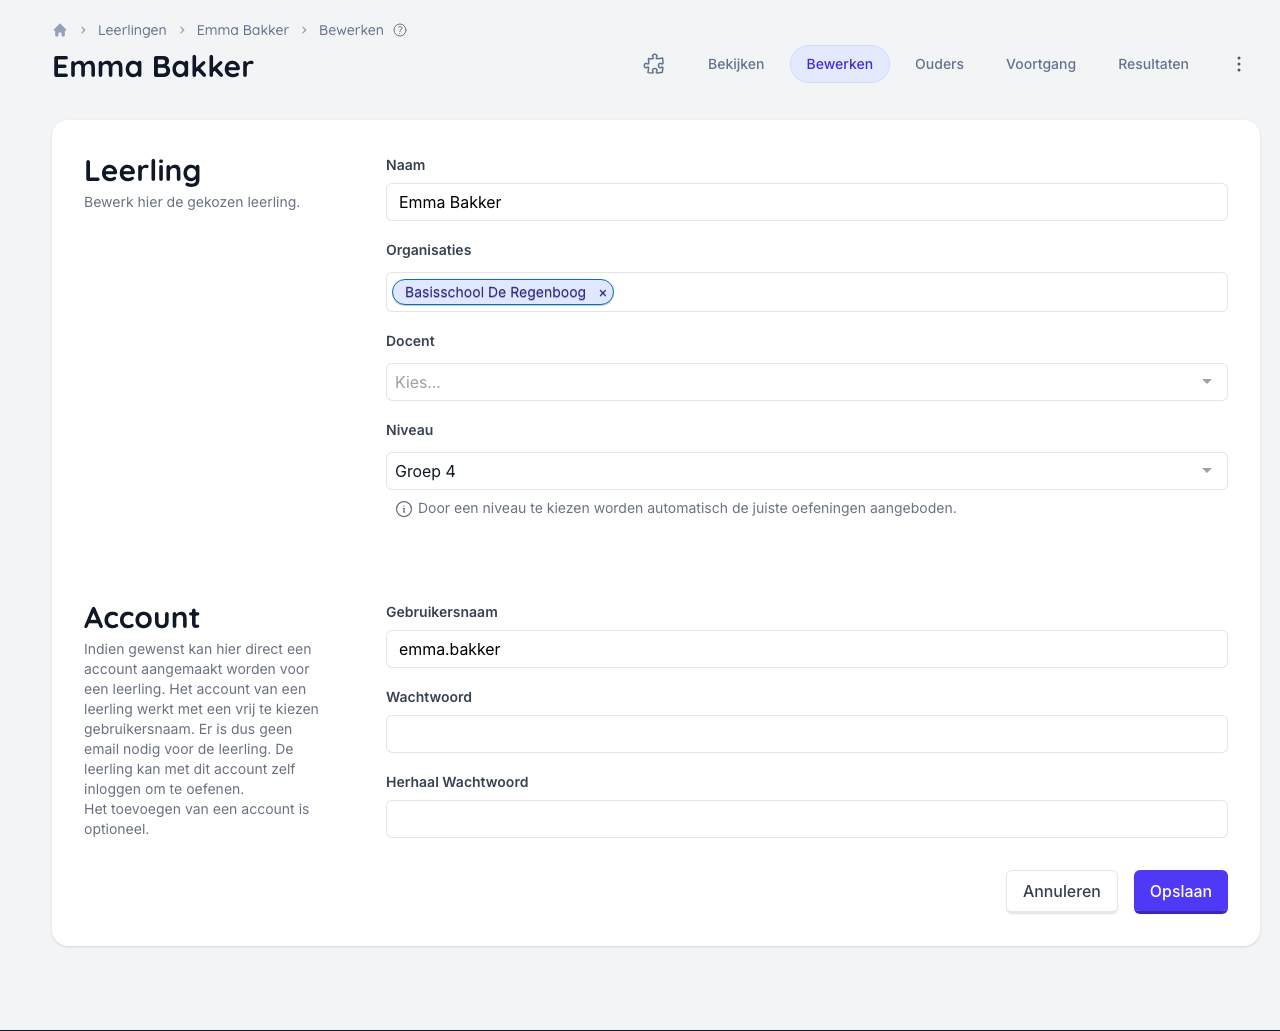
Task: Click into the Herhaal Wachtwoord field
Action: pos(806,819)
